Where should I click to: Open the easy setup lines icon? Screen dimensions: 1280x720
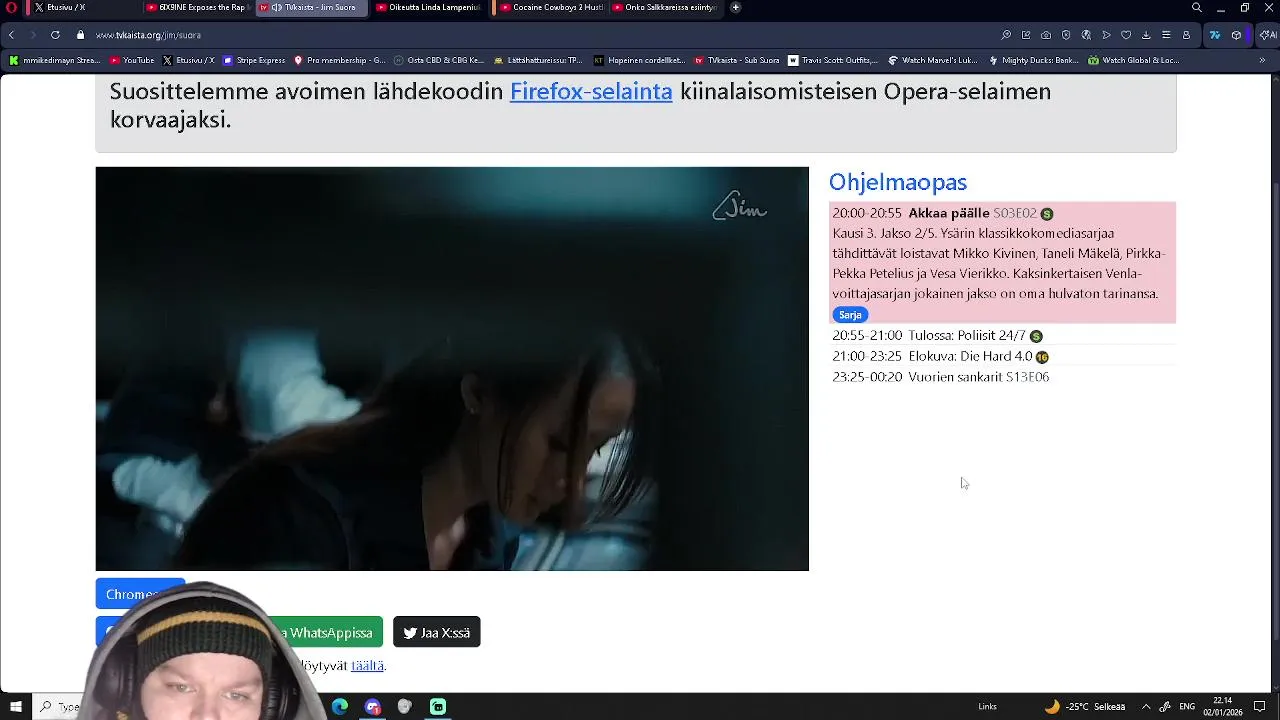[x=1166, y=35]
